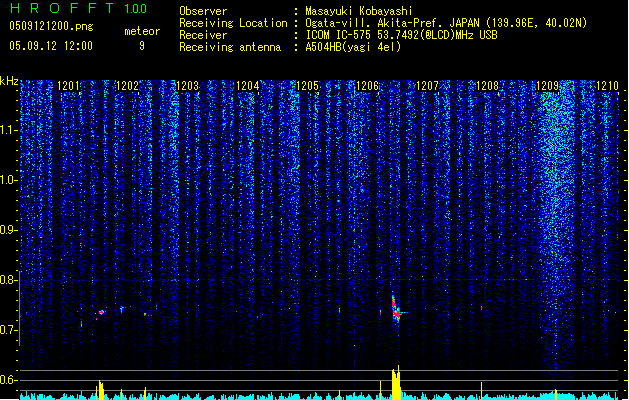Select the 0.6 frequency axis label
629x400 pixels.
tap(9, 380)
